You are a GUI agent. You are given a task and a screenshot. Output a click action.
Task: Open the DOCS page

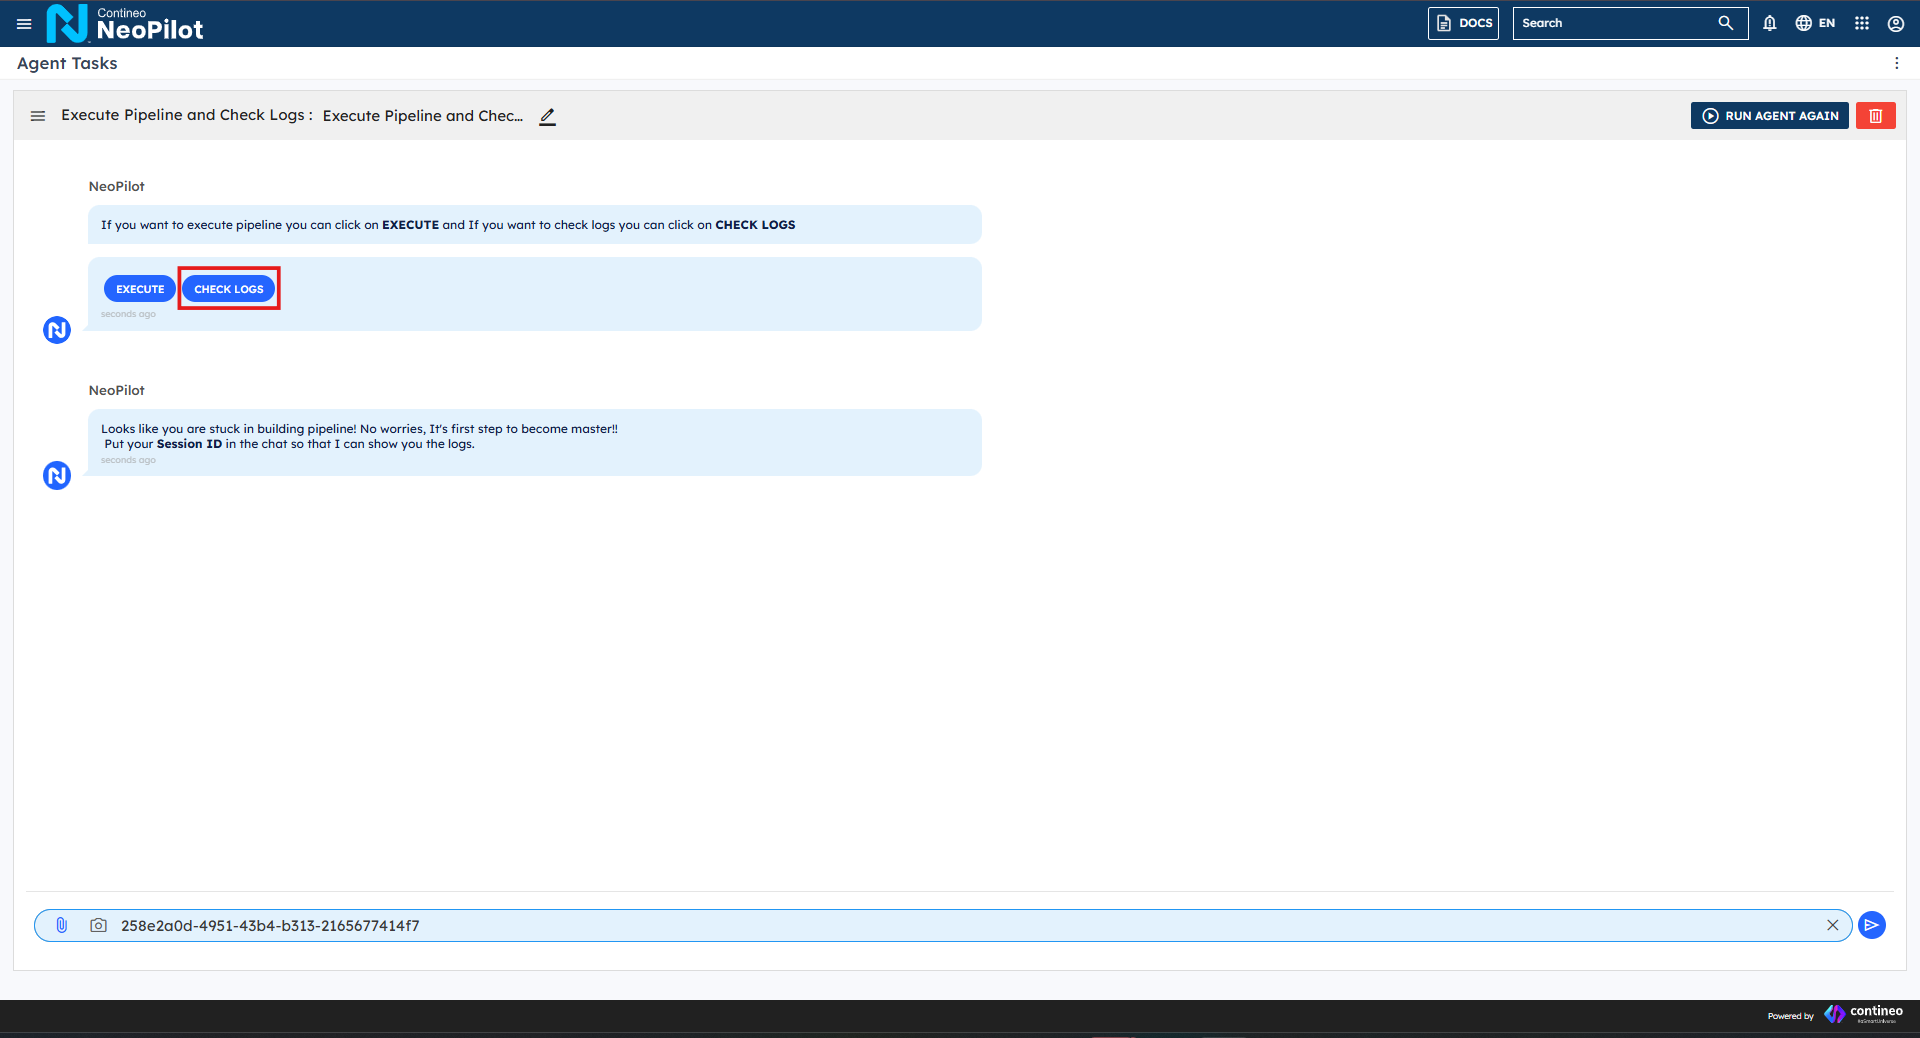pyautogui.click(x=1463, y=23)
